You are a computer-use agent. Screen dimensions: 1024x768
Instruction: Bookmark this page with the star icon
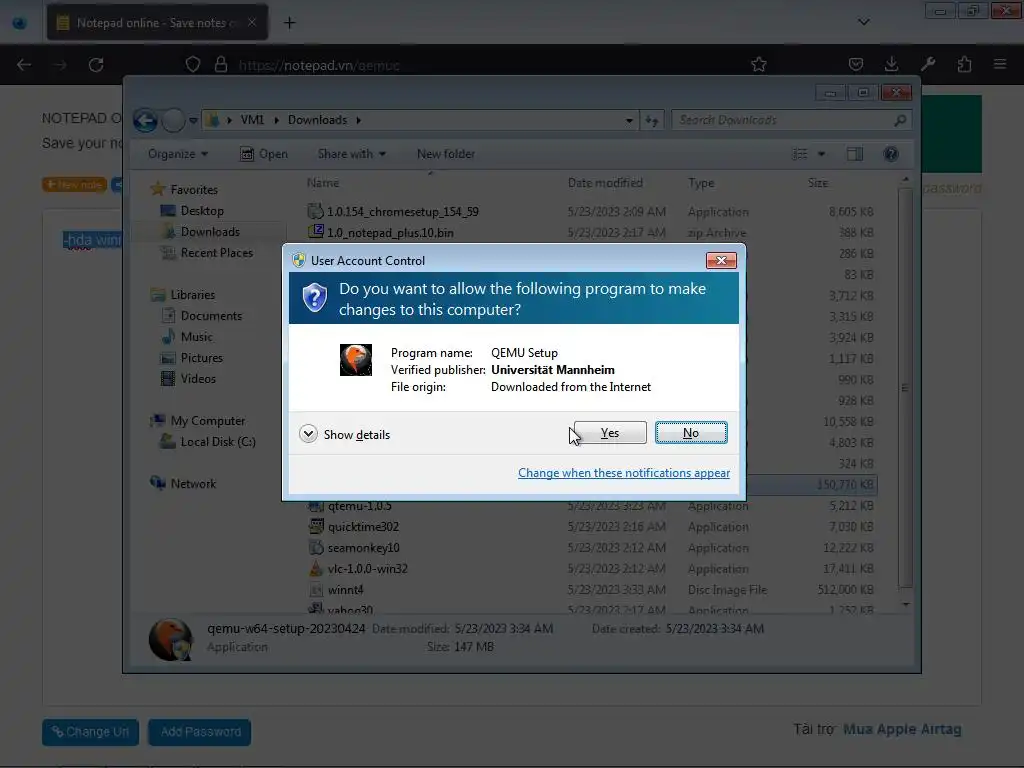pyautogui.click(x=758, y=65)
